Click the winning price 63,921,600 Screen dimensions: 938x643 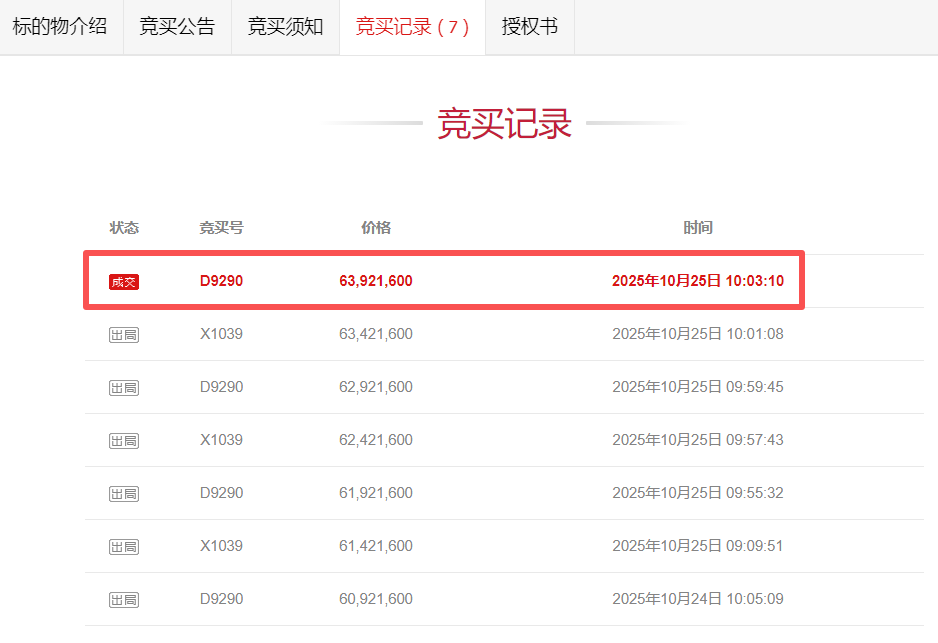tap(375, 281)
